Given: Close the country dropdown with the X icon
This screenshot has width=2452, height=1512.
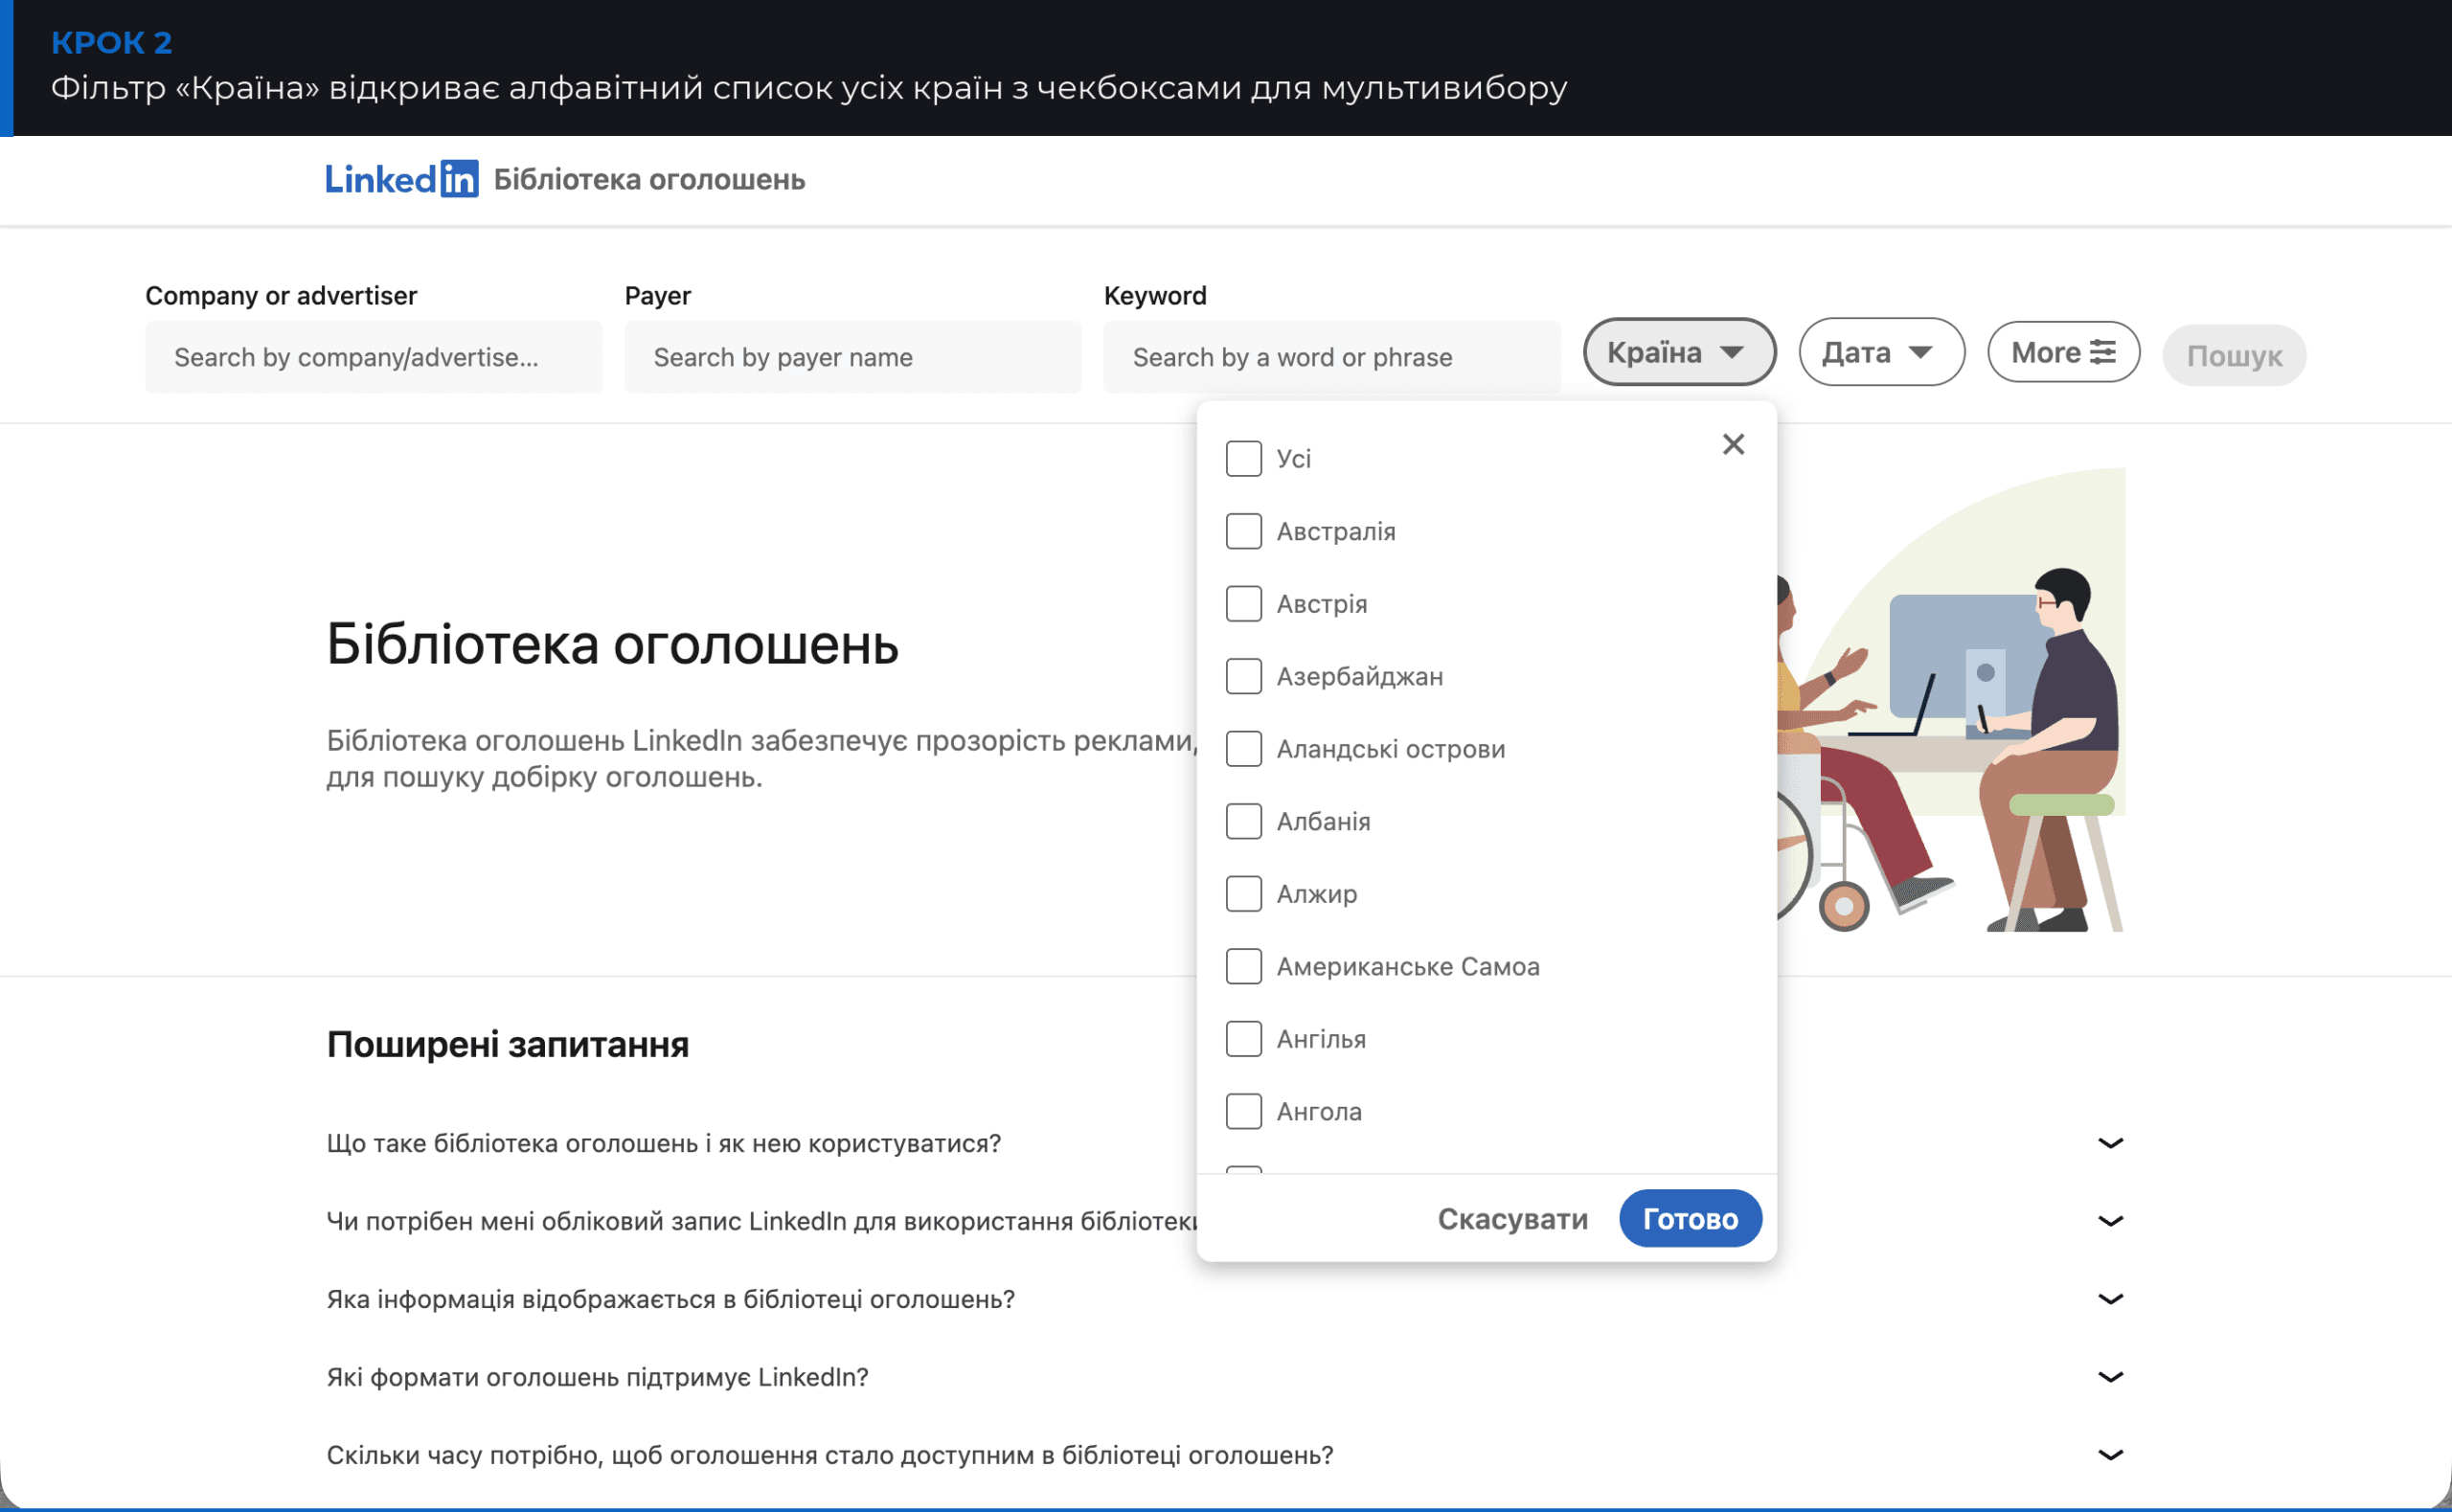Looking at the screenshot, I should 1733,444.
